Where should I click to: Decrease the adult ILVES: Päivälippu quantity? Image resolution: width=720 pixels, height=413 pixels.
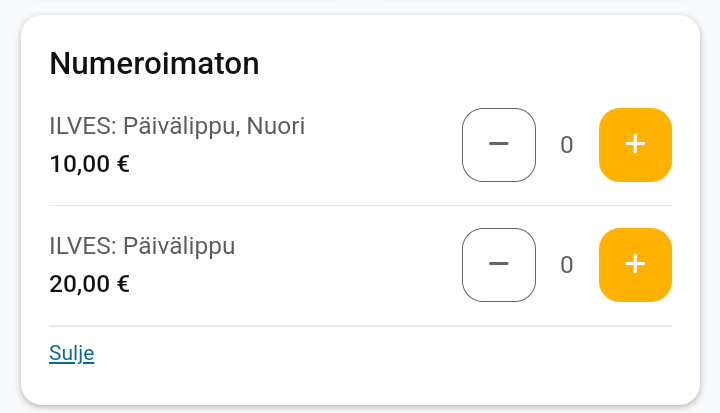click(499, 265)
